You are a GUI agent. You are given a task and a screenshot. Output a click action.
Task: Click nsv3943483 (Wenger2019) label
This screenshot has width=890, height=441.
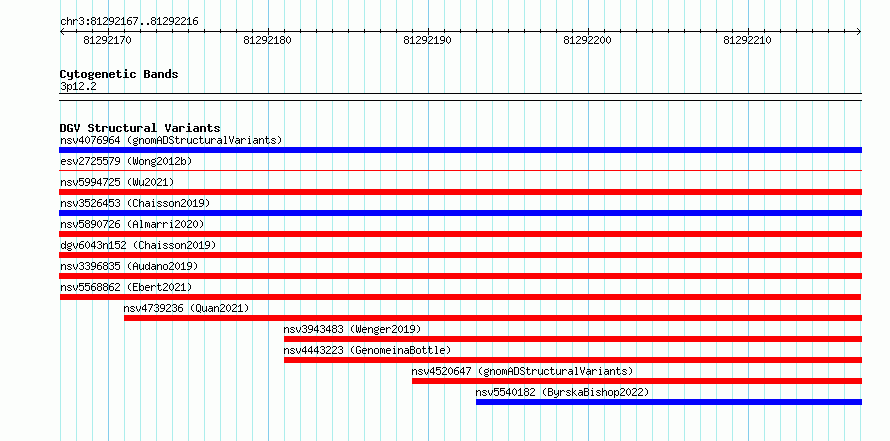pos(352,329)
